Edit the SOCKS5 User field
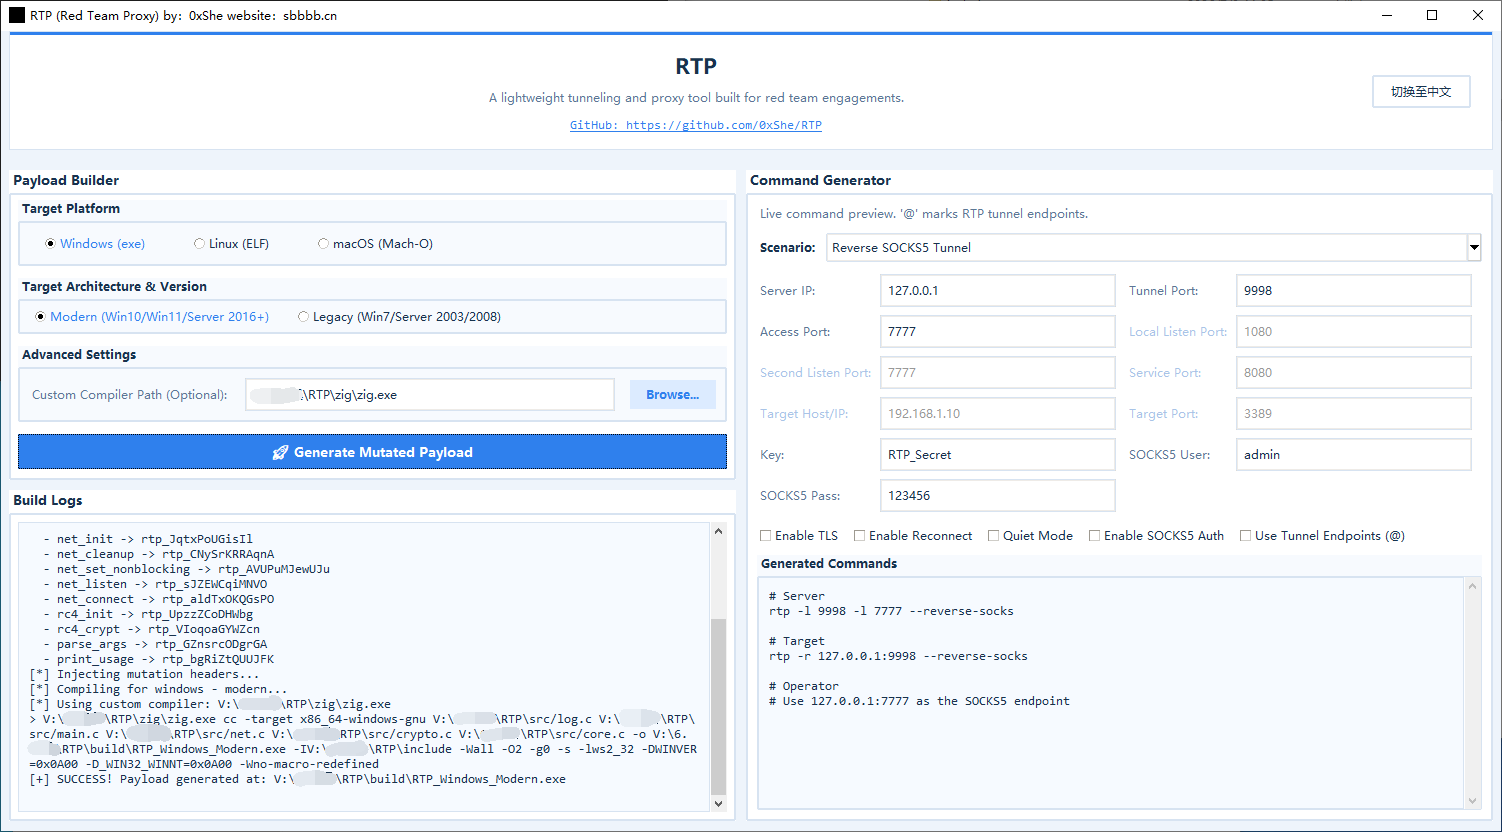 click(1353, 455)
